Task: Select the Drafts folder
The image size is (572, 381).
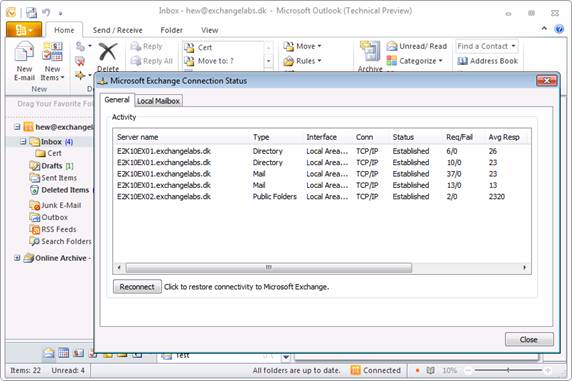Action: click(x=51, y=166)
